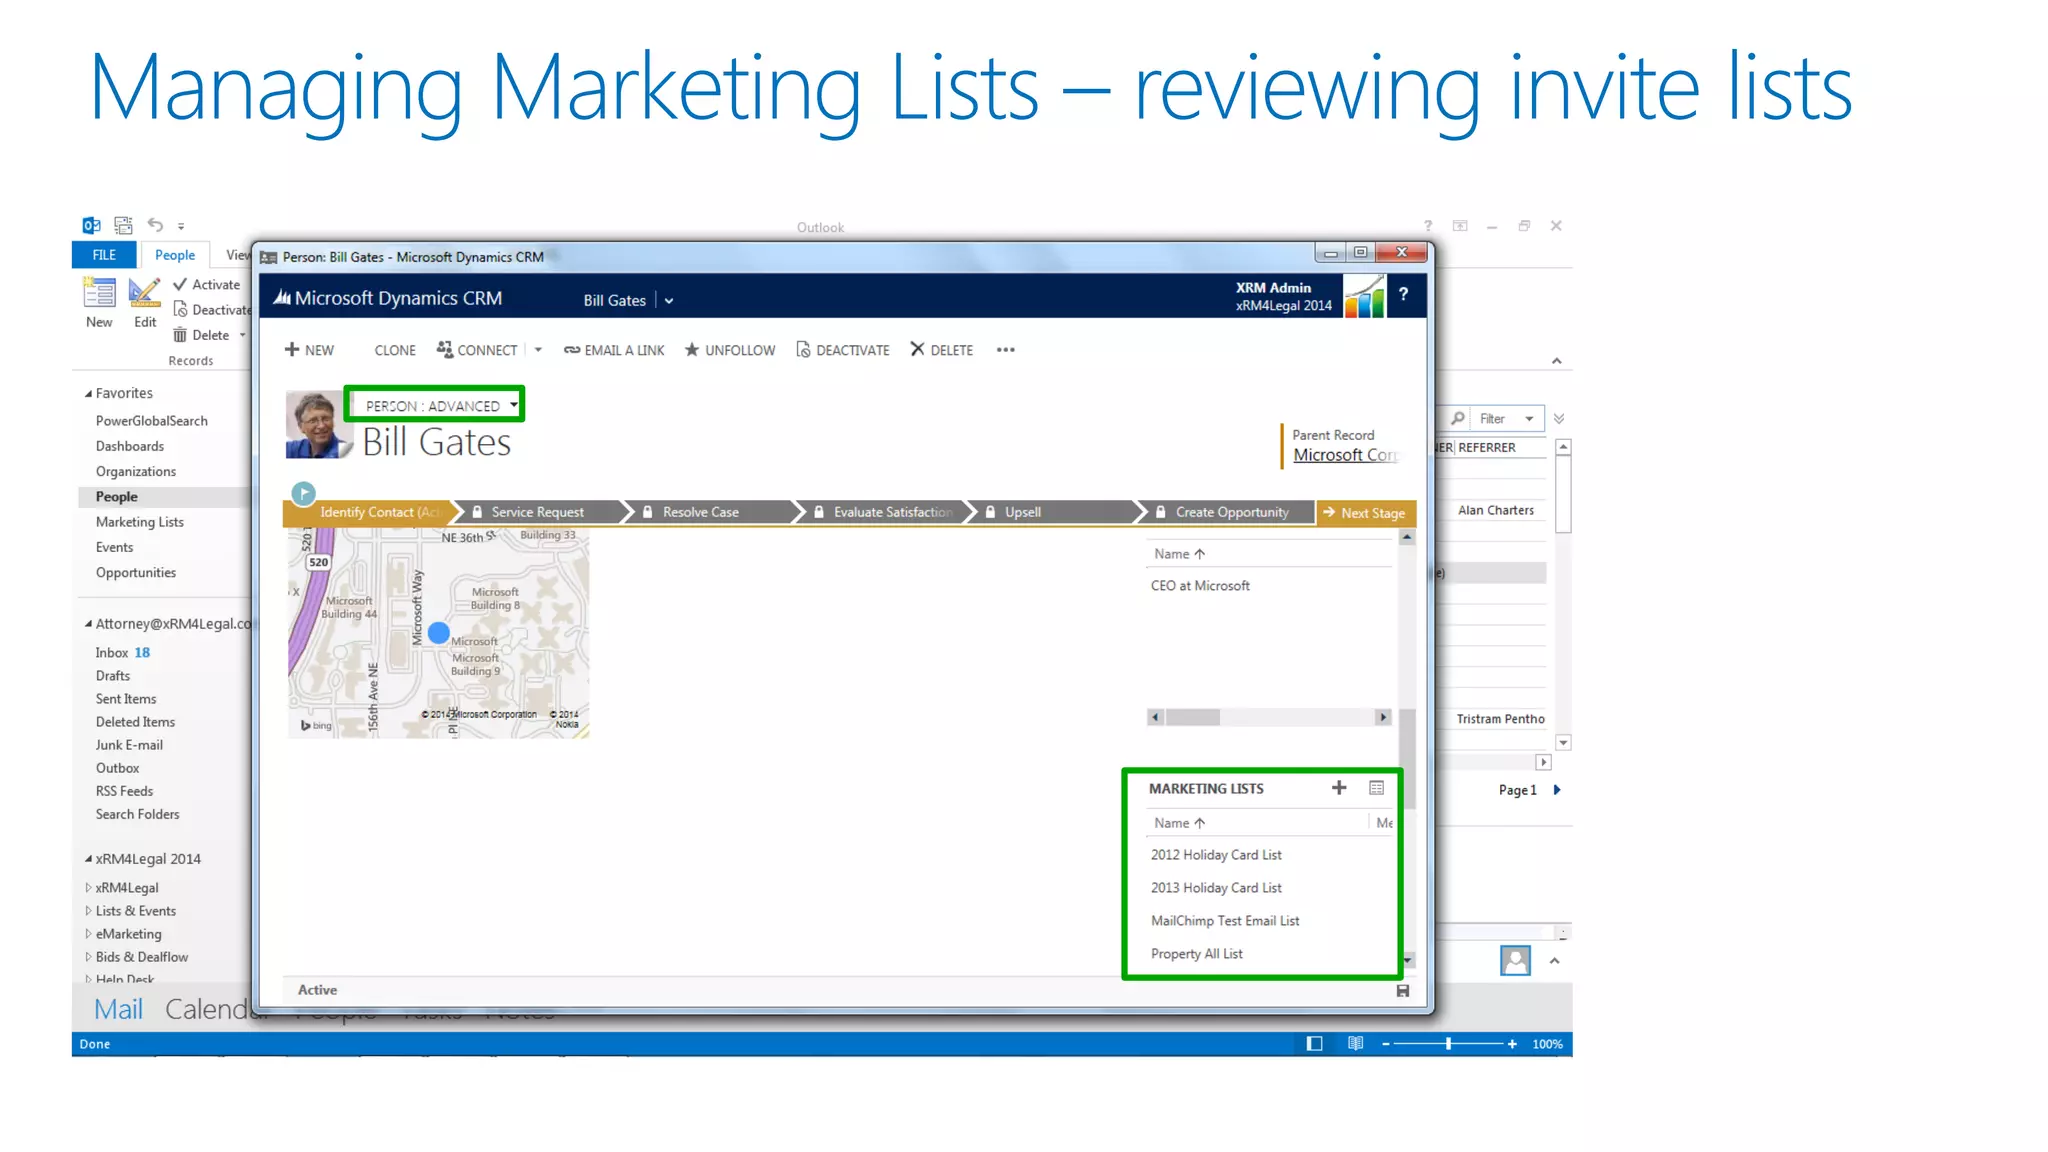This screenshot has height=1152, width=2048.
Task: Select Tristram Pentho row in Outlook list
Action: [x=1500, y=719]
